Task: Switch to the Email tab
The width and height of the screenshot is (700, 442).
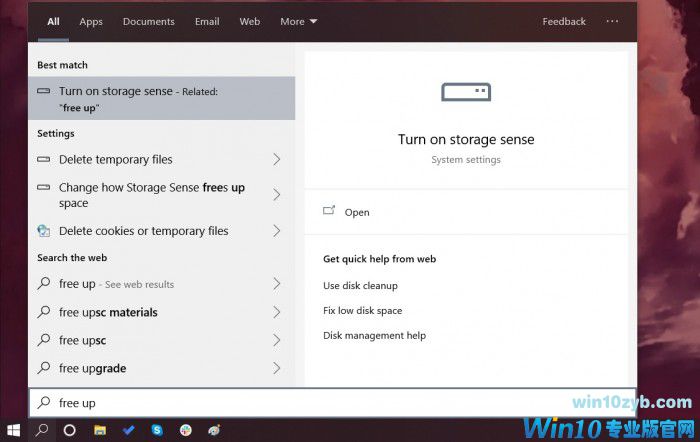Action: click(207, 21)
